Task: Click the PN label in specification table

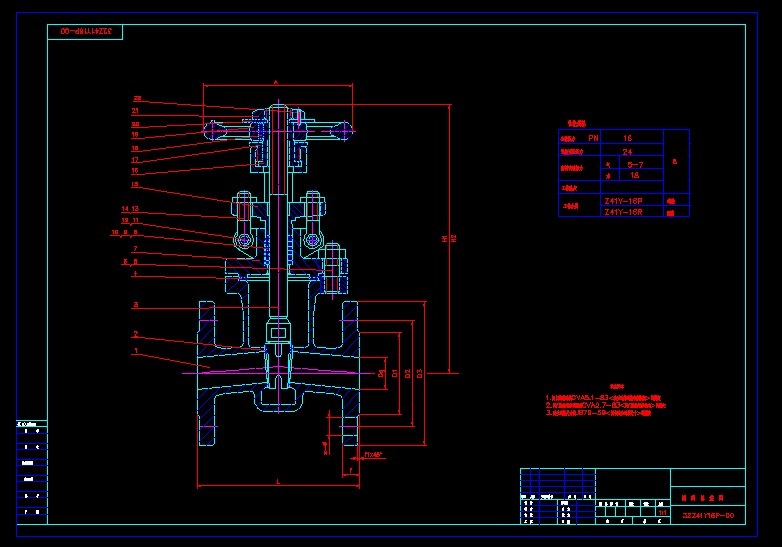Action: [594, 137]
